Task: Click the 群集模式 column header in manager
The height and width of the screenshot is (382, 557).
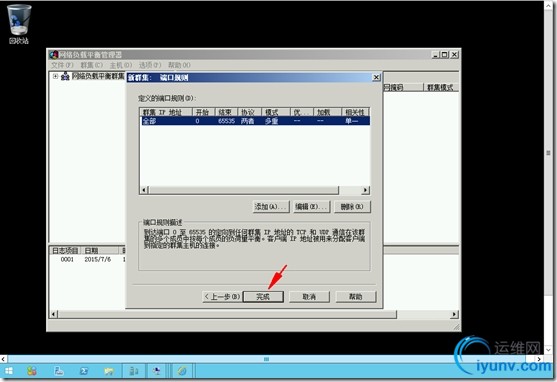Action: 440,87
